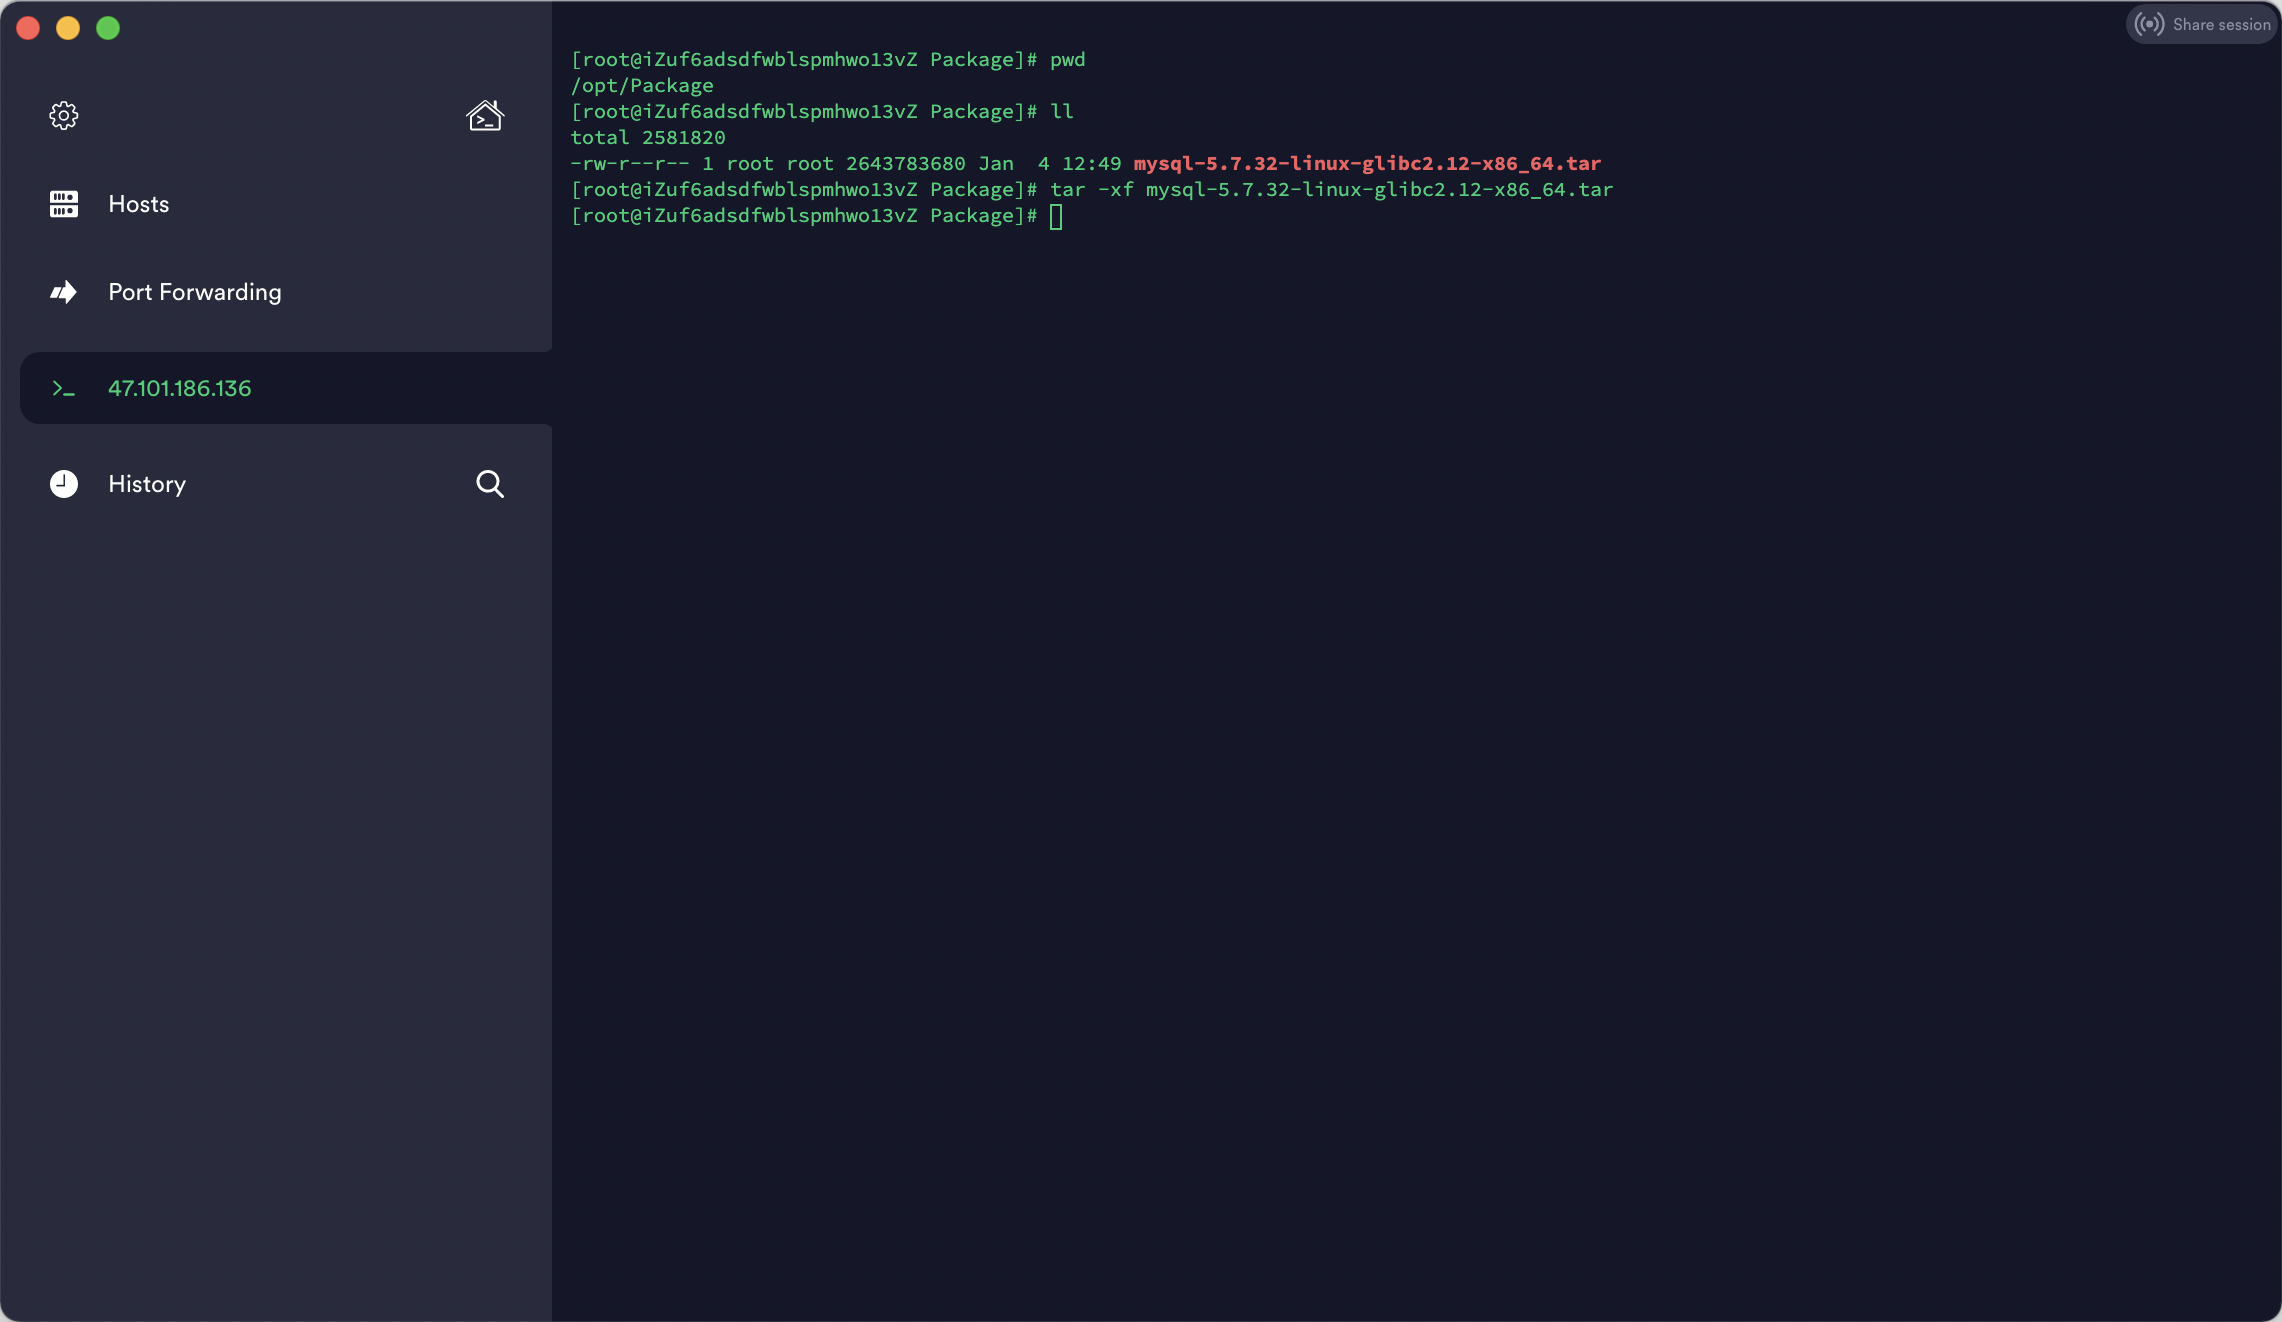Click the Share session button
Viewport: 2282px width, 1322px height.
tap(2202, 24)
